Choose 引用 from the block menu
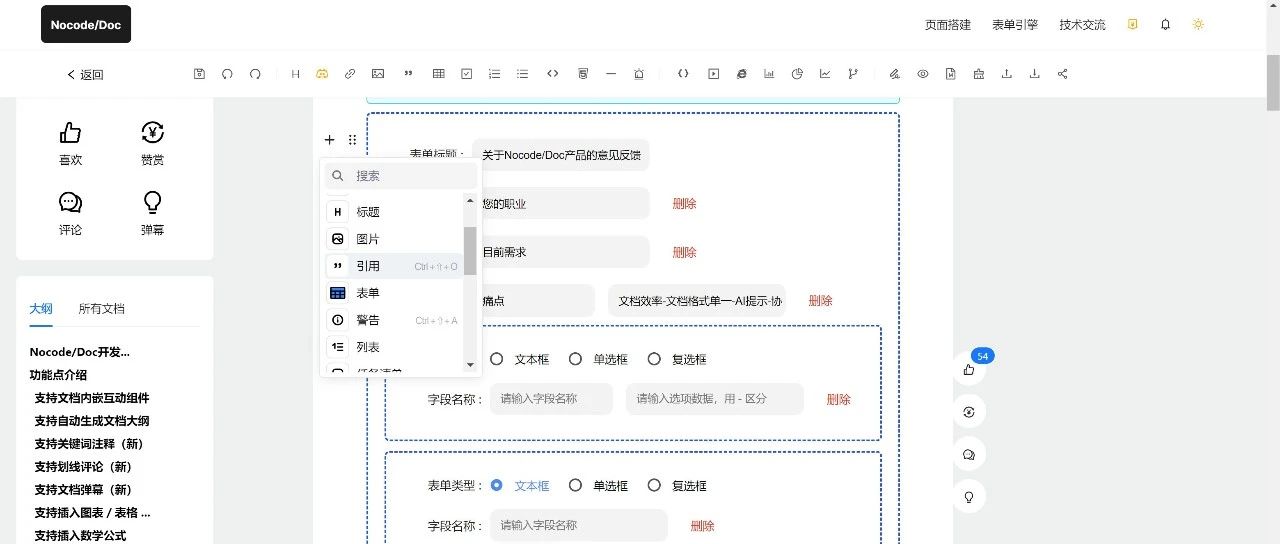The width and height of the screenshot is (1280, 544). [393, 266]
